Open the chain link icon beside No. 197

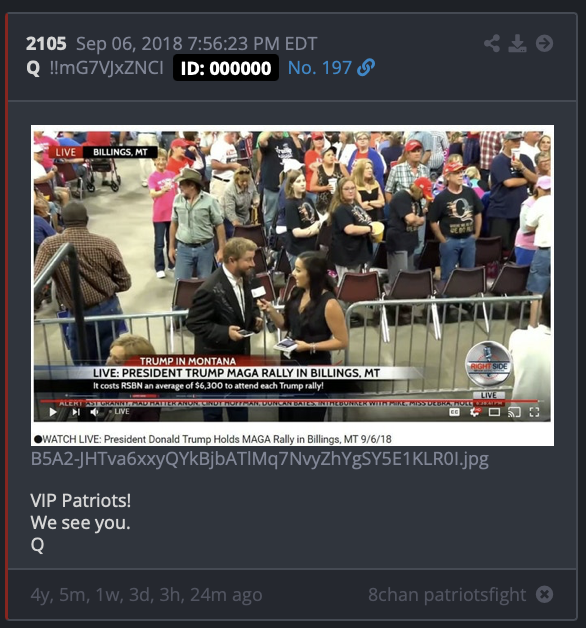[x=366, y=67]
